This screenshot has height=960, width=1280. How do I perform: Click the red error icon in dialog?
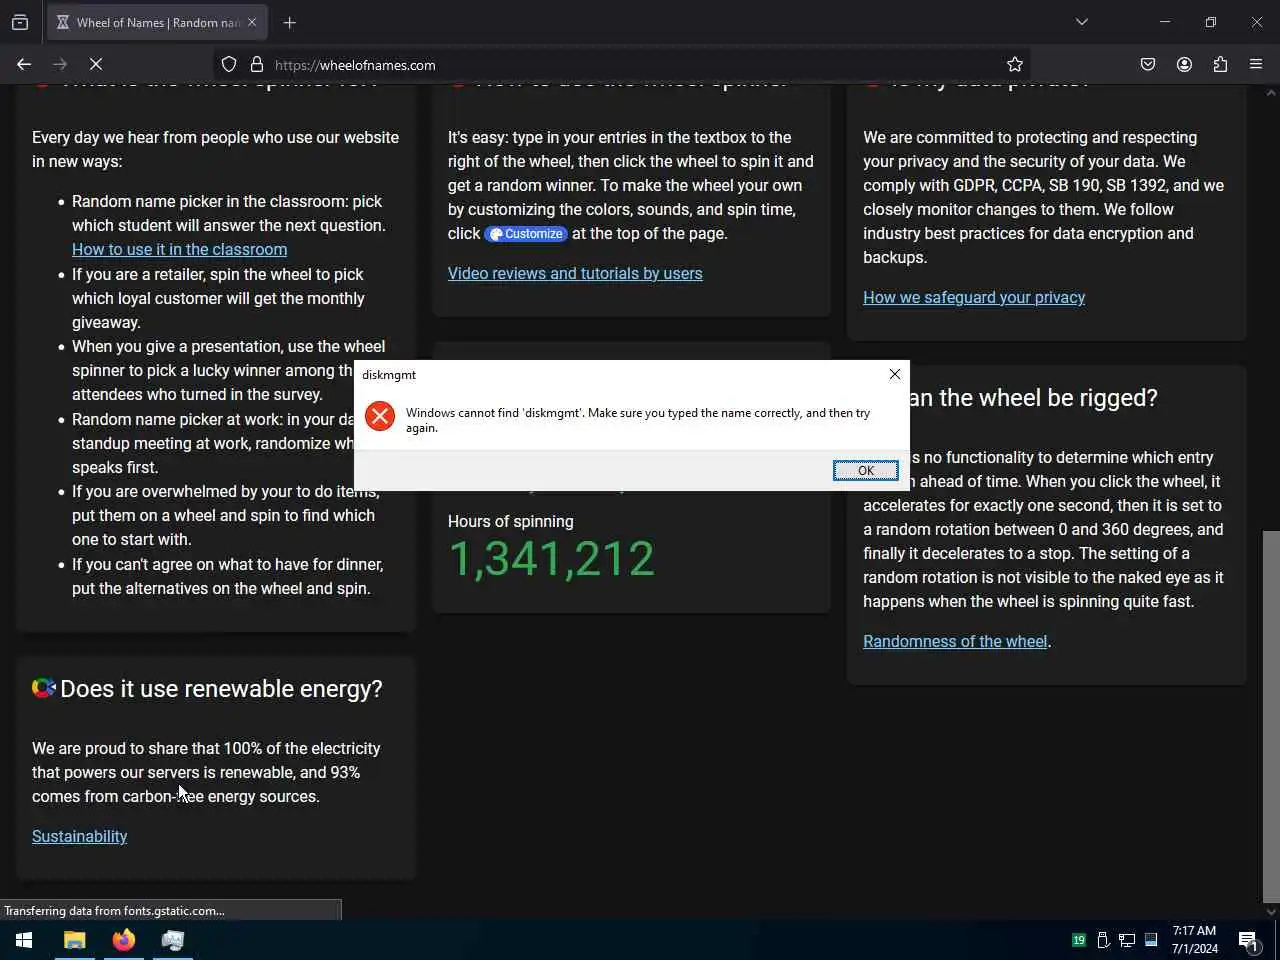(380, 416)
